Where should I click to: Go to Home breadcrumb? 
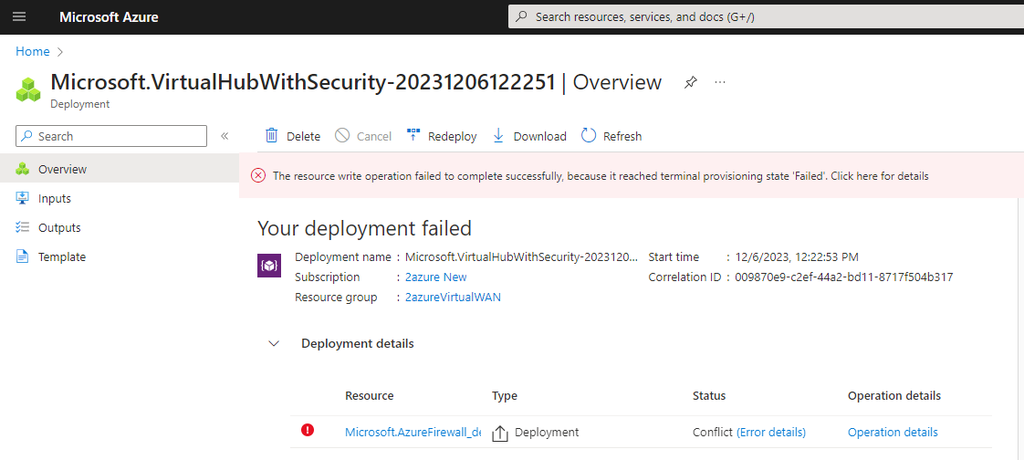point(33,52)
